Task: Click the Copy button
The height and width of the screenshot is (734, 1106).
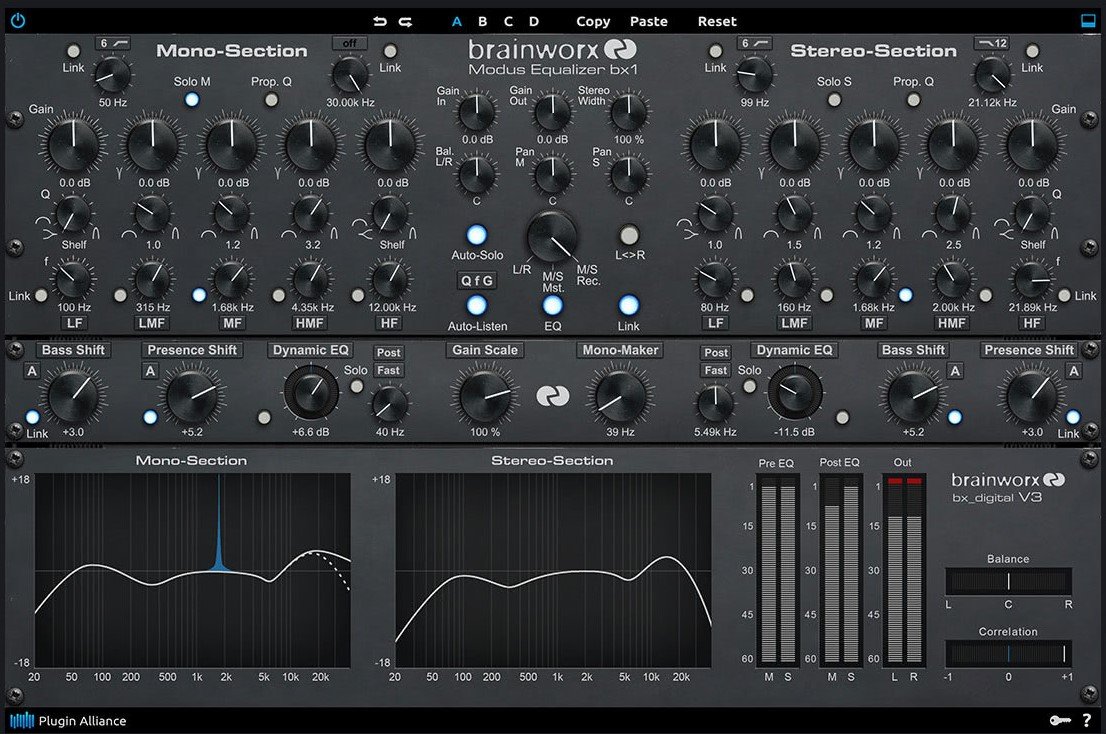Action: pos(593,21)
